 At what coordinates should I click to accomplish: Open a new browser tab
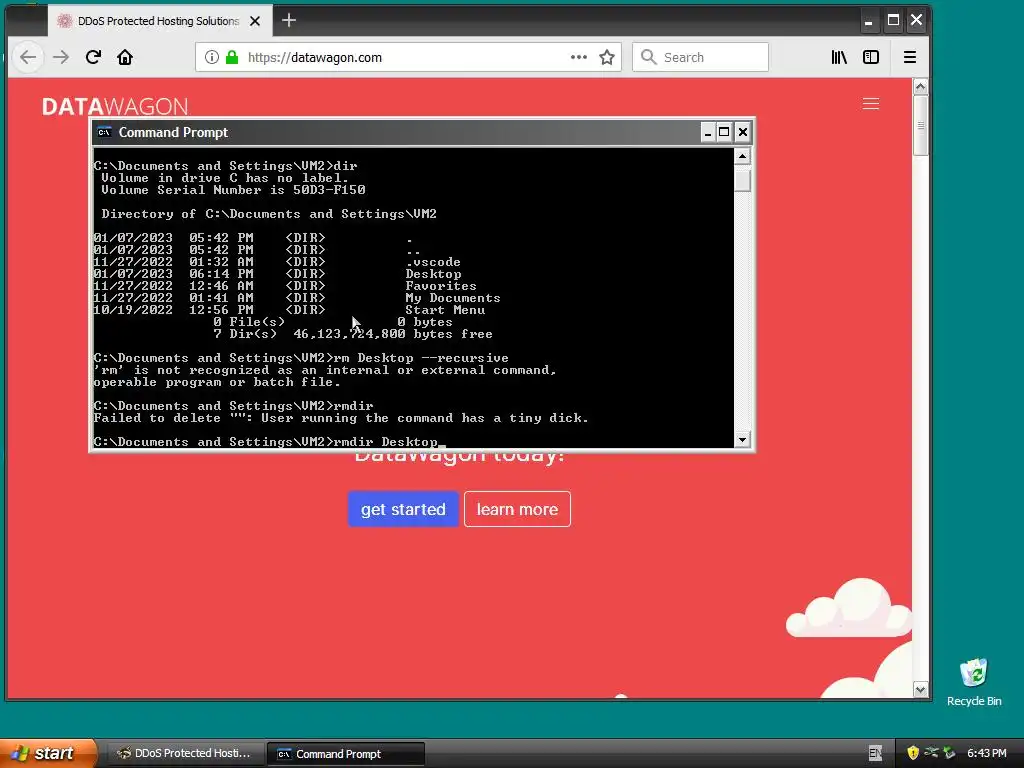tap(289, 20)
